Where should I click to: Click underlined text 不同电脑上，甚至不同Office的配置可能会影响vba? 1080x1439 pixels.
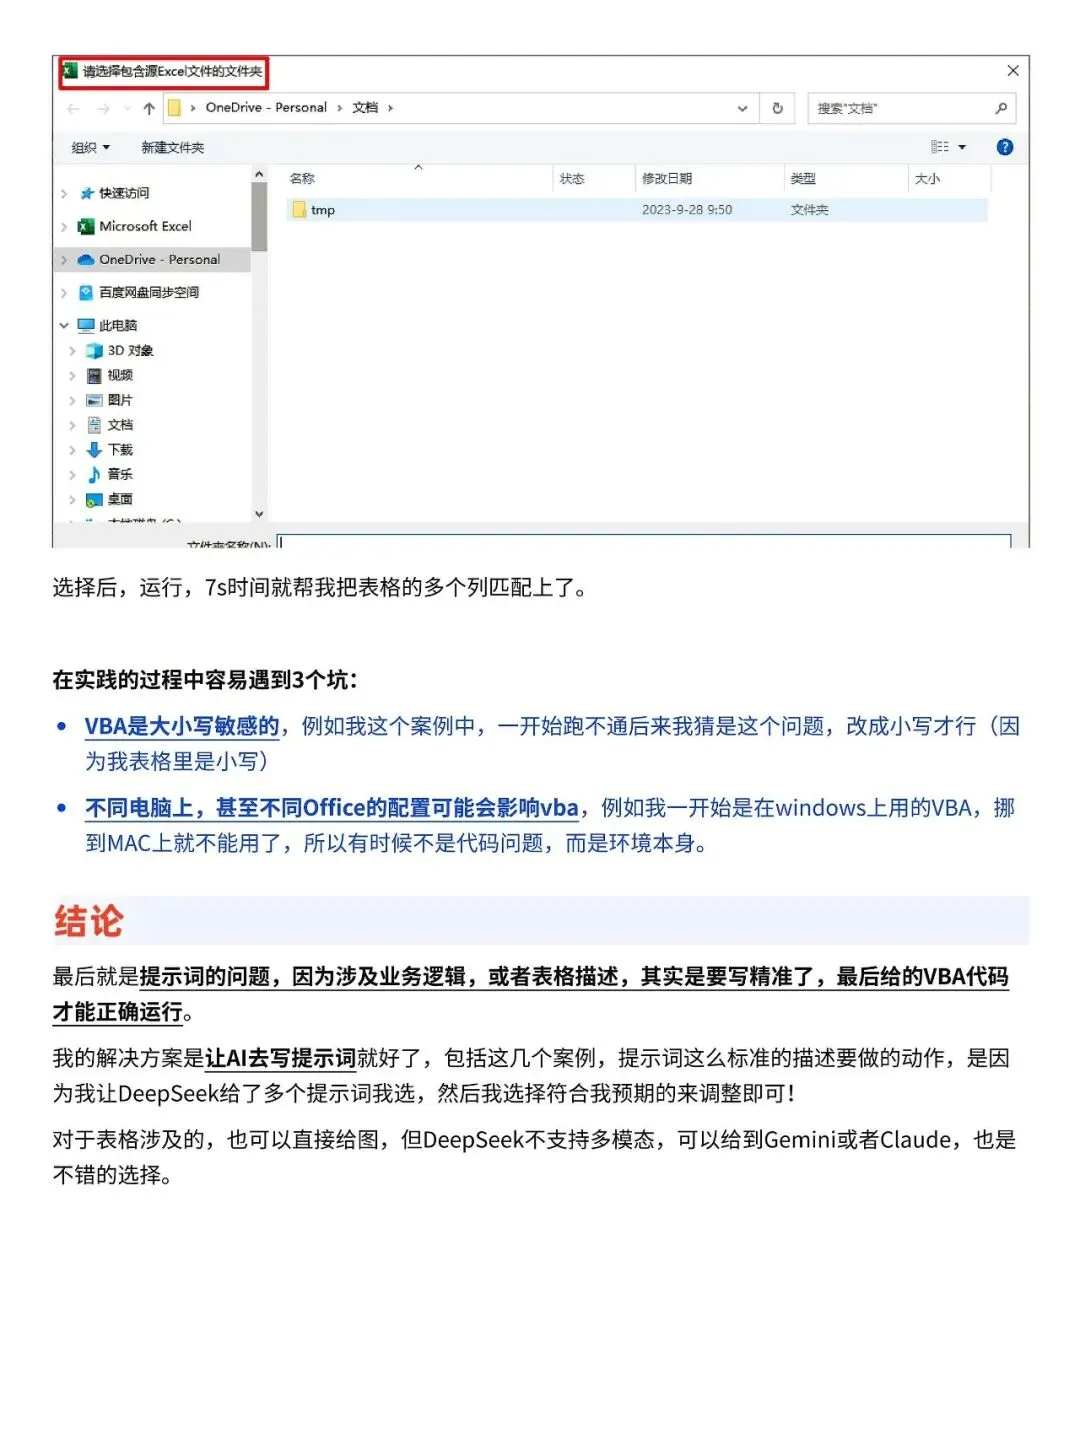[x=332, y=807]
